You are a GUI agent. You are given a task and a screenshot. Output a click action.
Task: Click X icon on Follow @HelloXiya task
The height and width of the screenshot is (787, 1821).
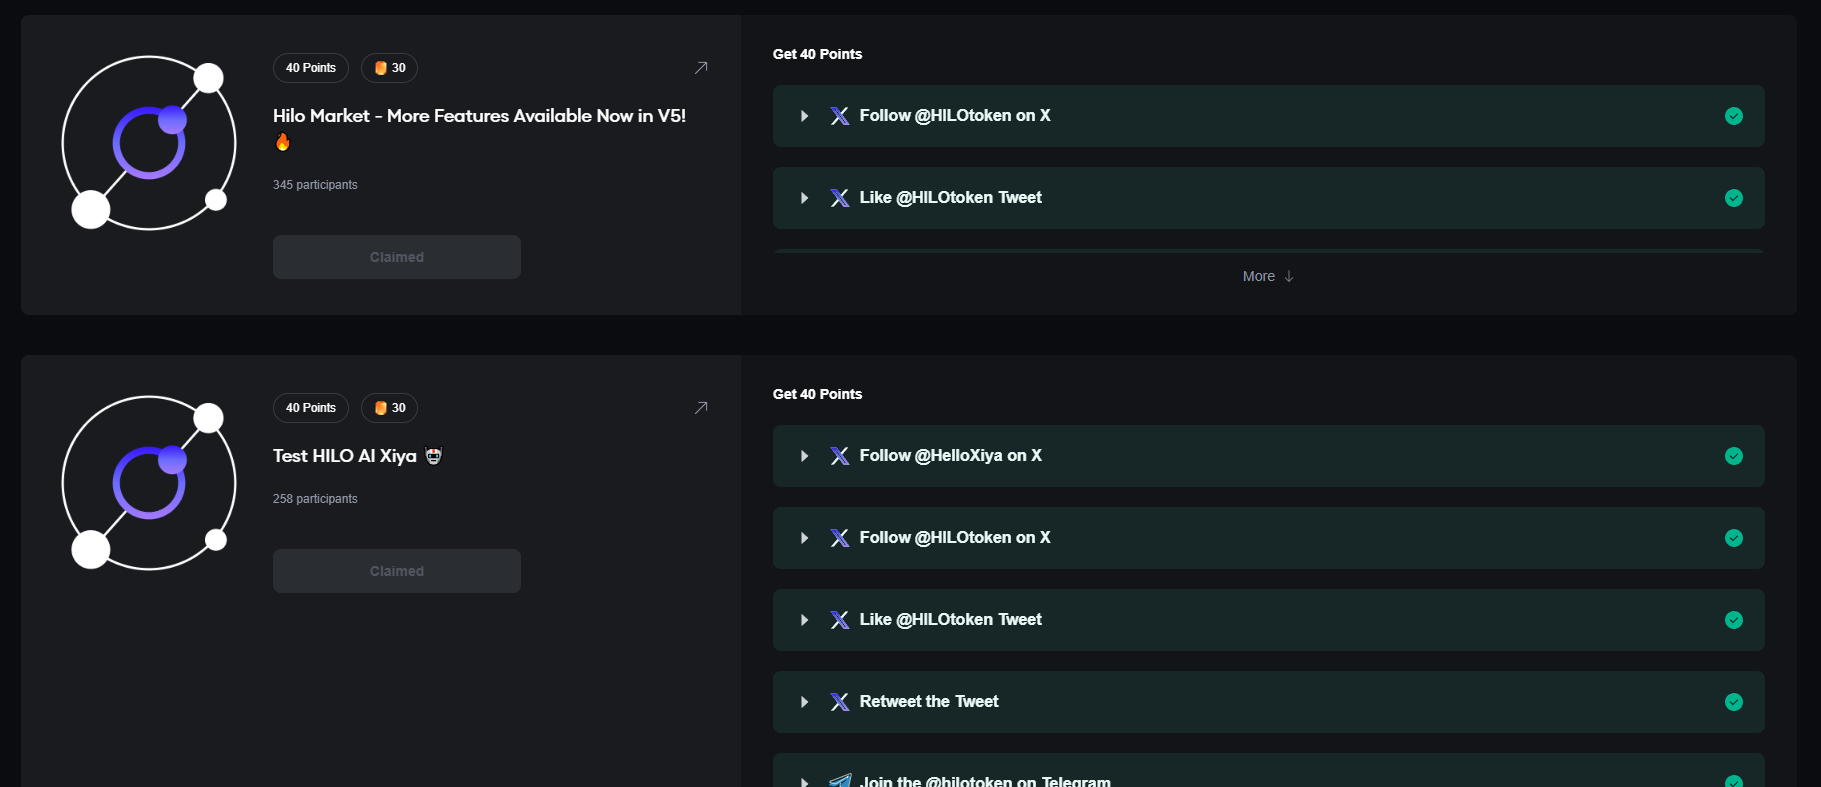click(x=840, y=456)
